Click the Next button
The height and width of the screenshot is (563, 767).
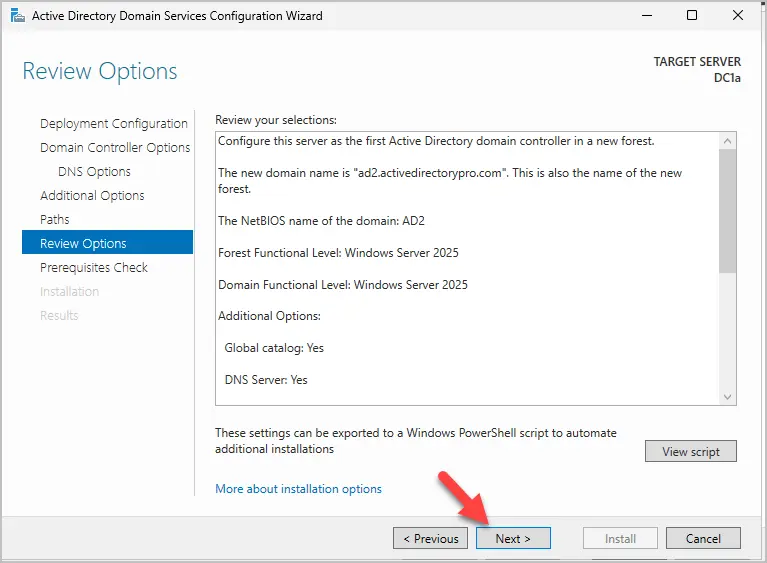513,538
